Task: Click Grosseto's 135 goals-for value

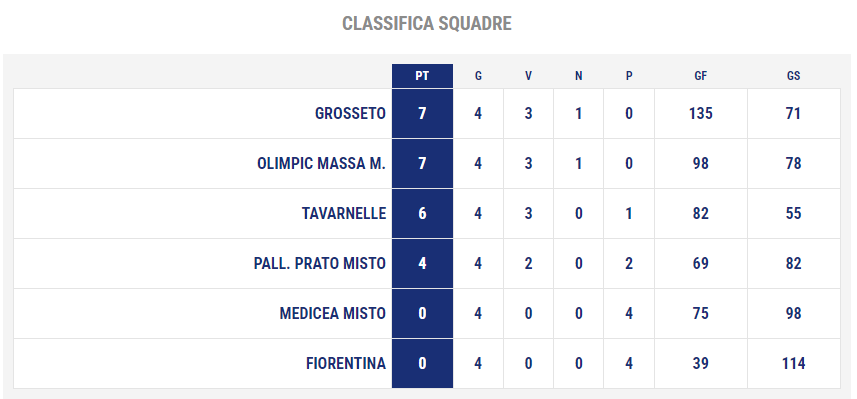Action: [700, 113]
